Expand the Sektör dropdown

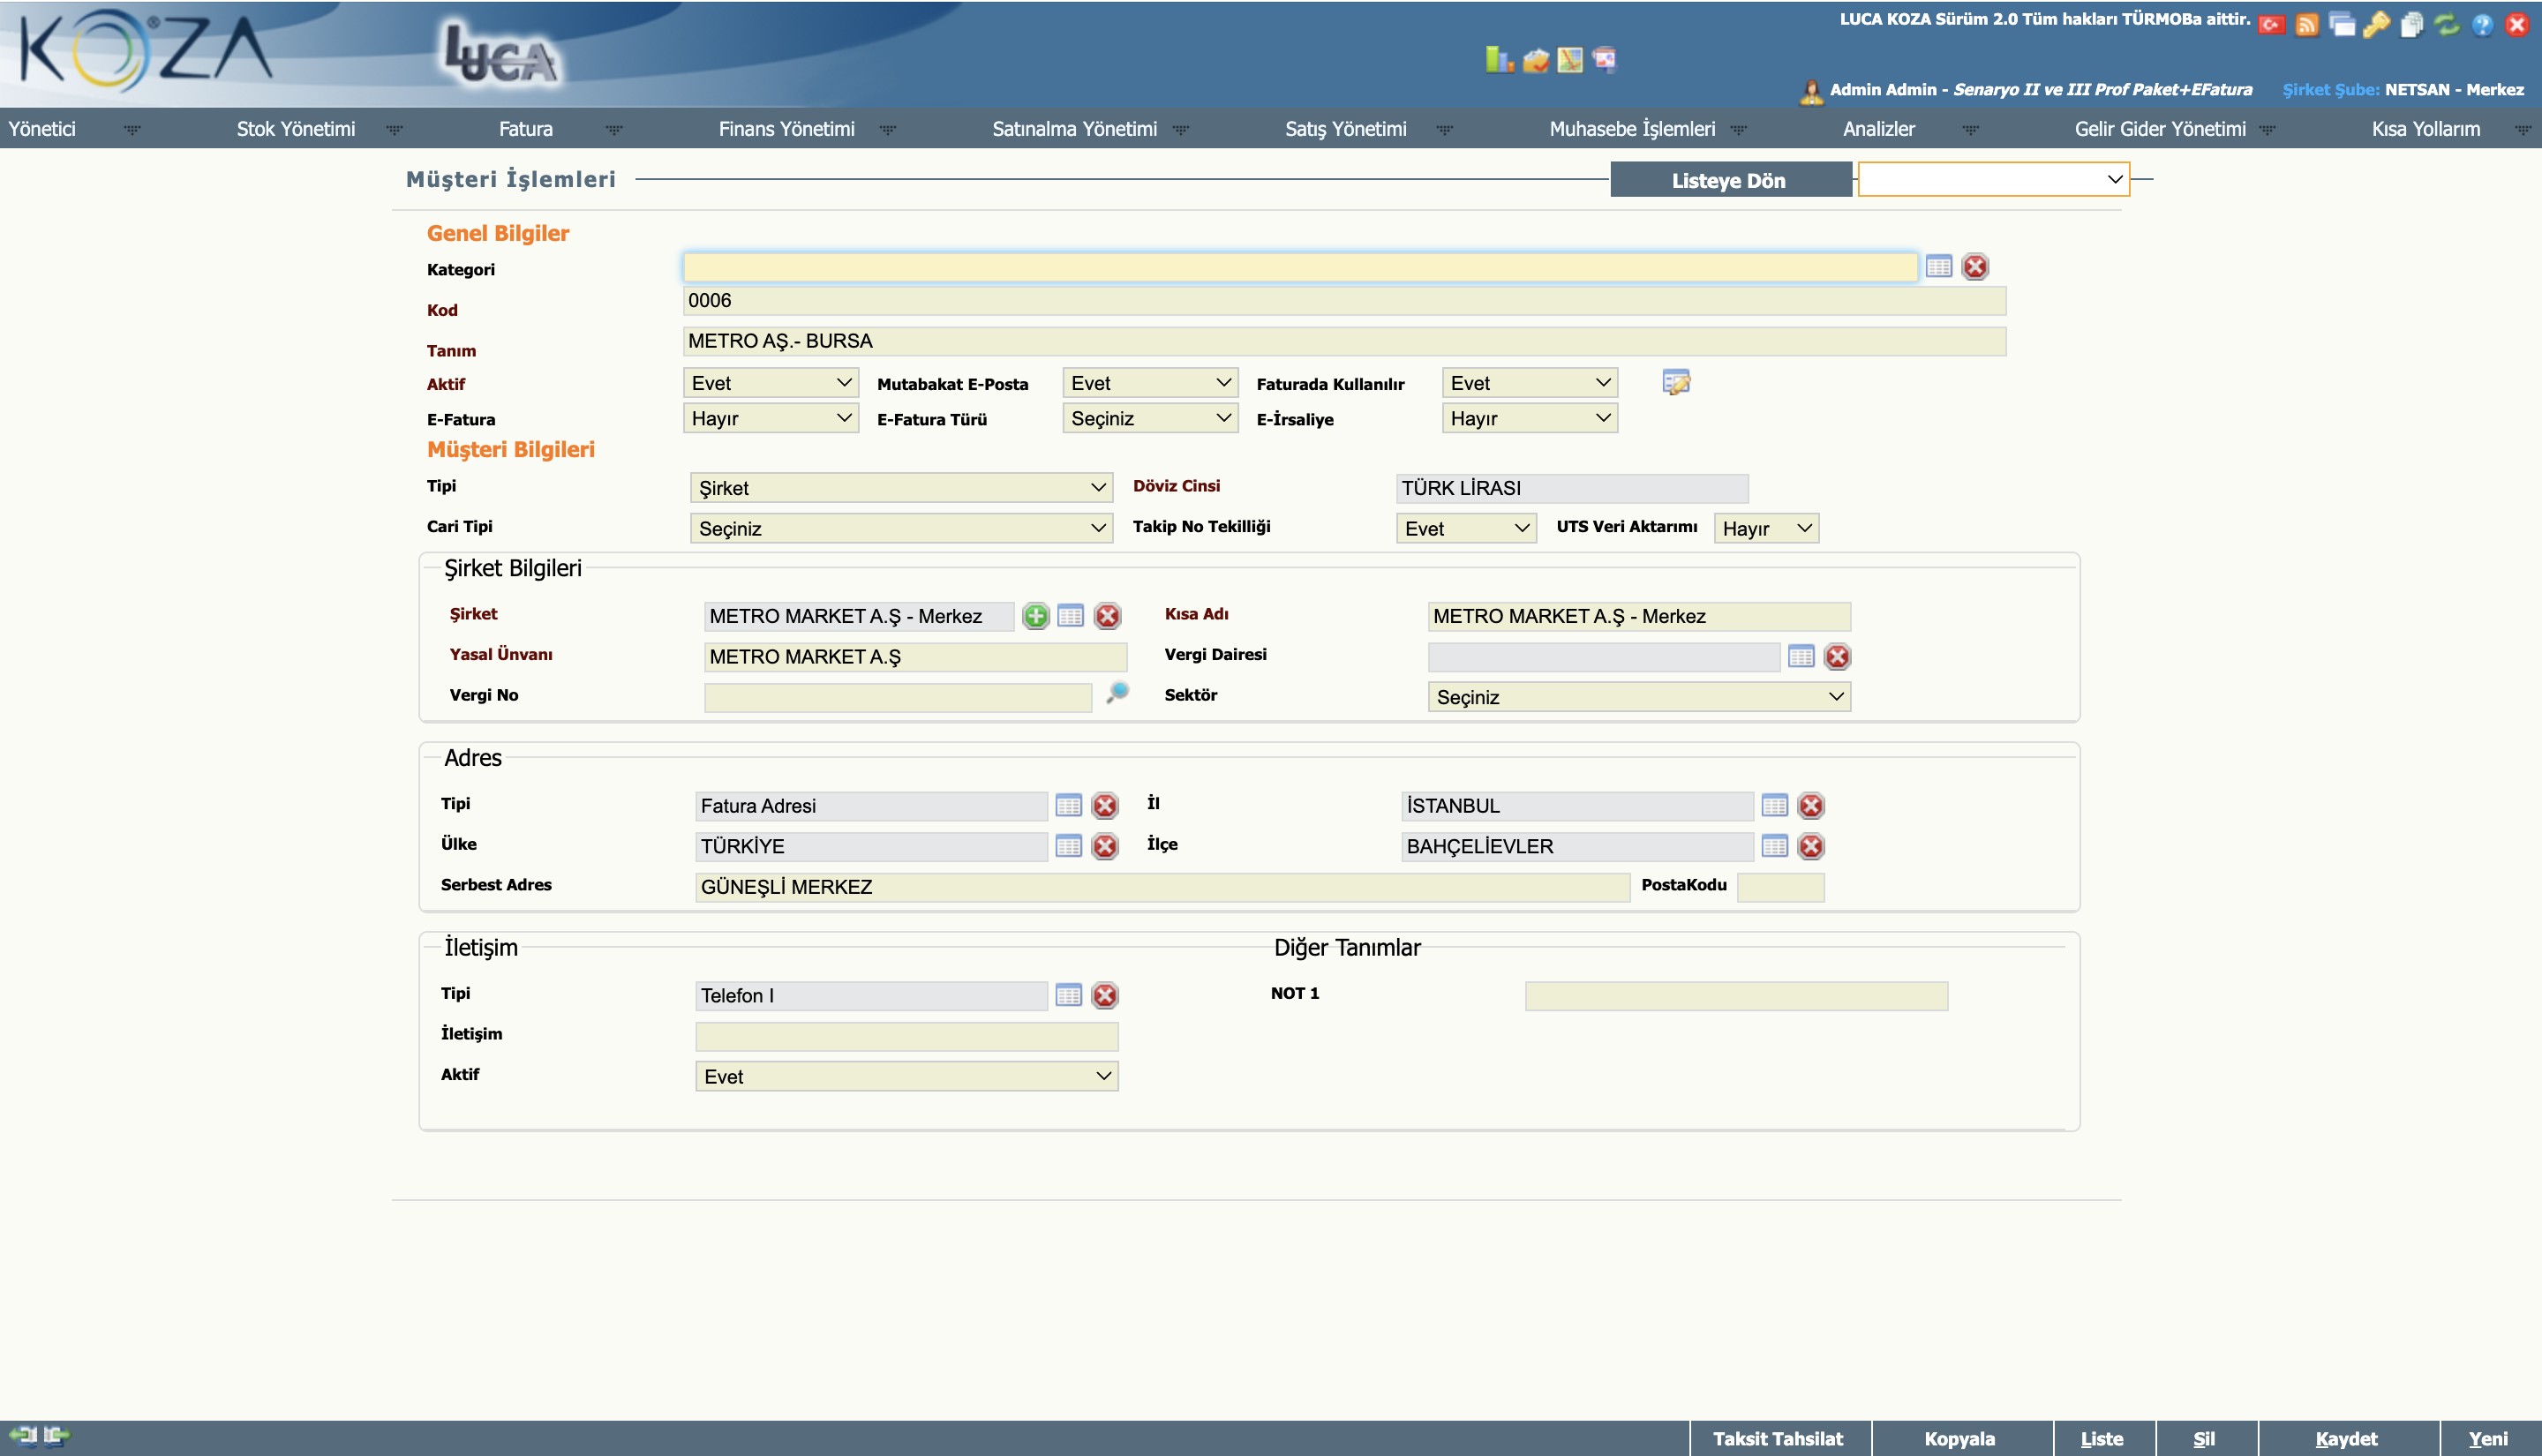1640,697
